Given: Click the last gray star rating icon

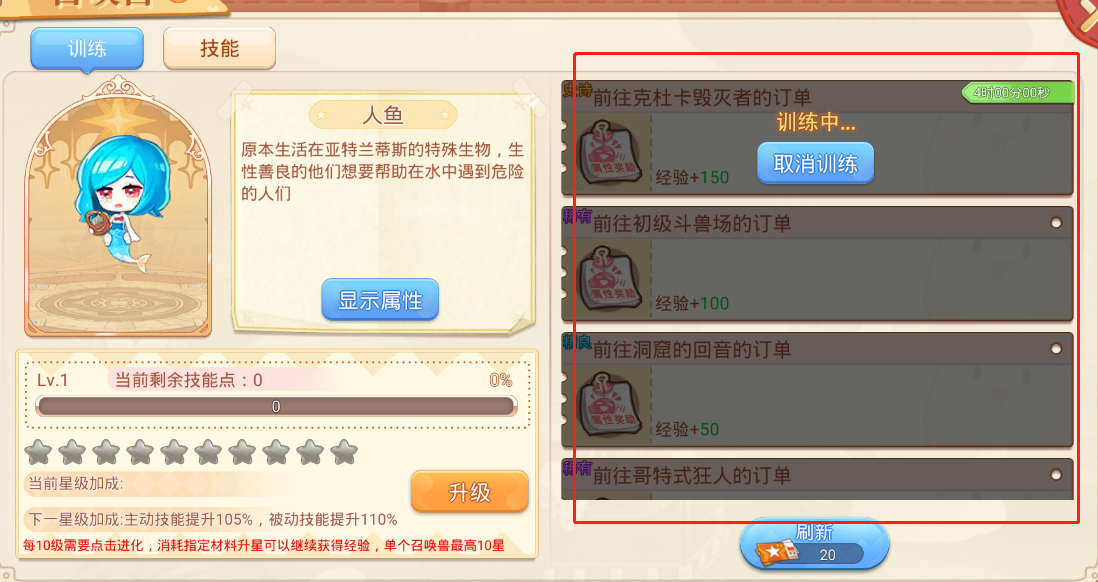Looking at the screenshot, I should click(x=344, y=452).
